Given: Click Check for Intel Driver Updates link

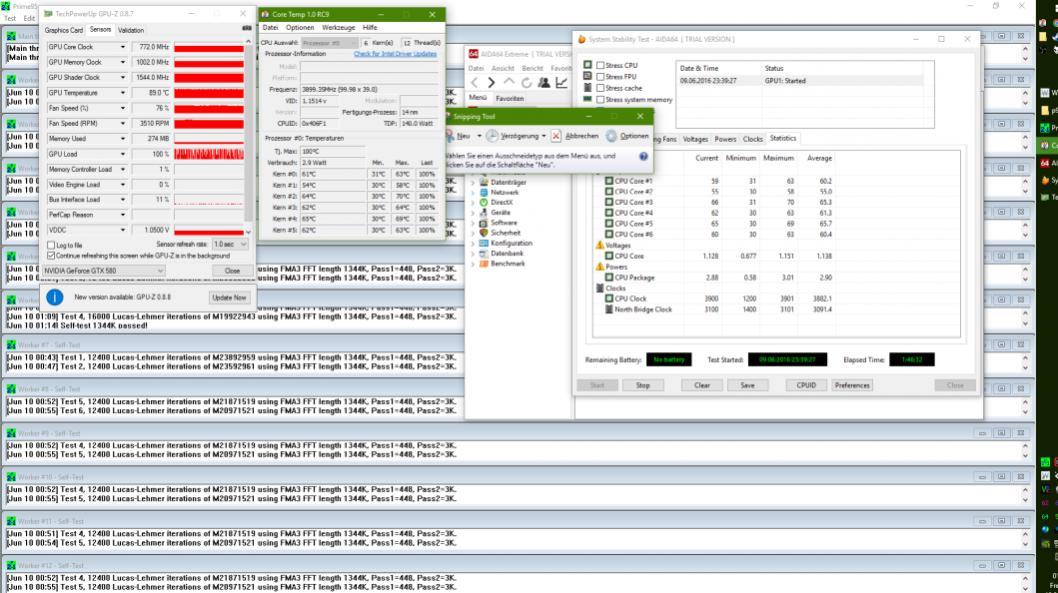Looking at the screenshot, I should [395, 54].
